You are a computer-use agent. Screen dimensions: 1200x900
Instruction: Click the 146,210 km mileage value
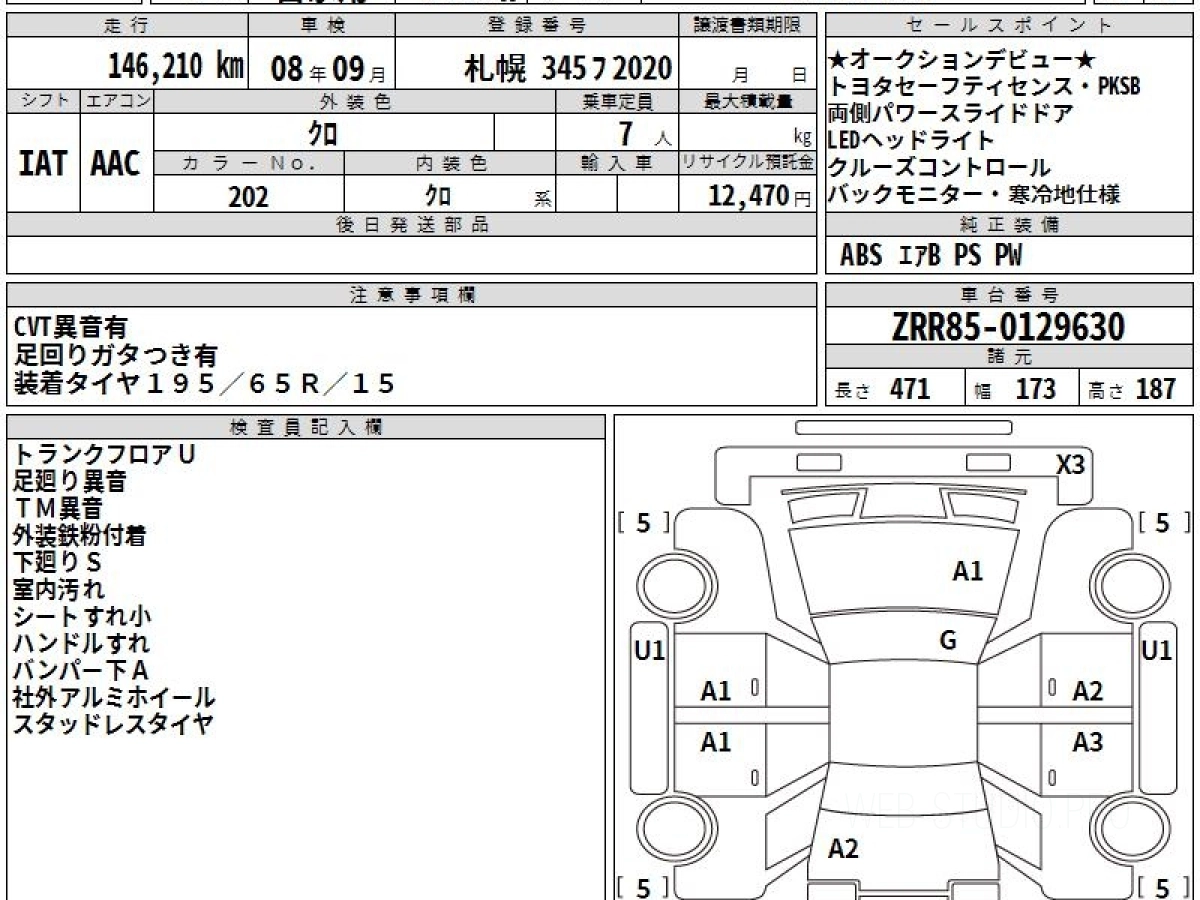tap(175, 68)
